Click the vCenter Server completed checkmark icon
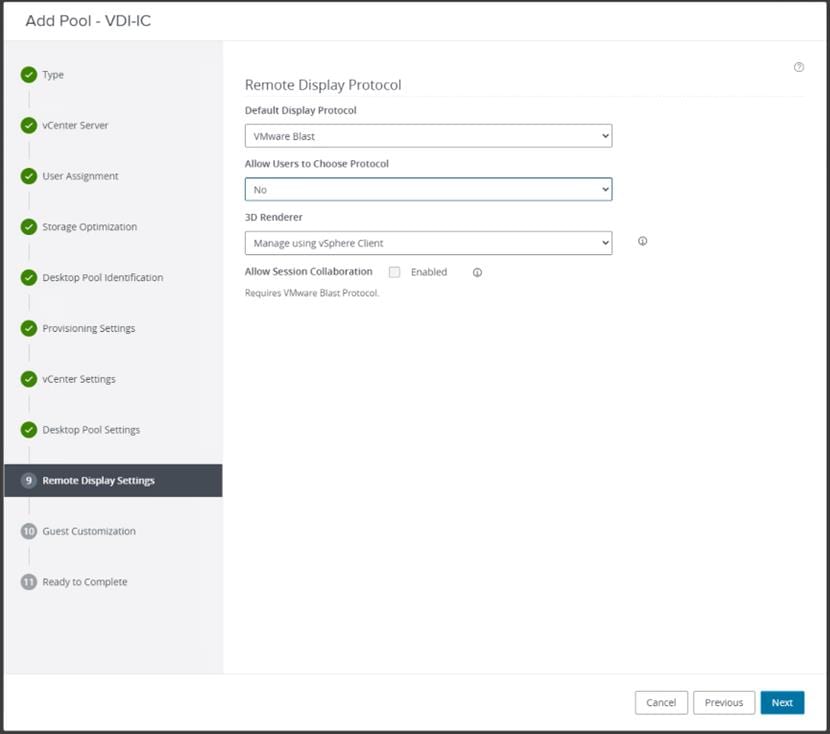The image size is (830, 734). (x=29, y=126)
